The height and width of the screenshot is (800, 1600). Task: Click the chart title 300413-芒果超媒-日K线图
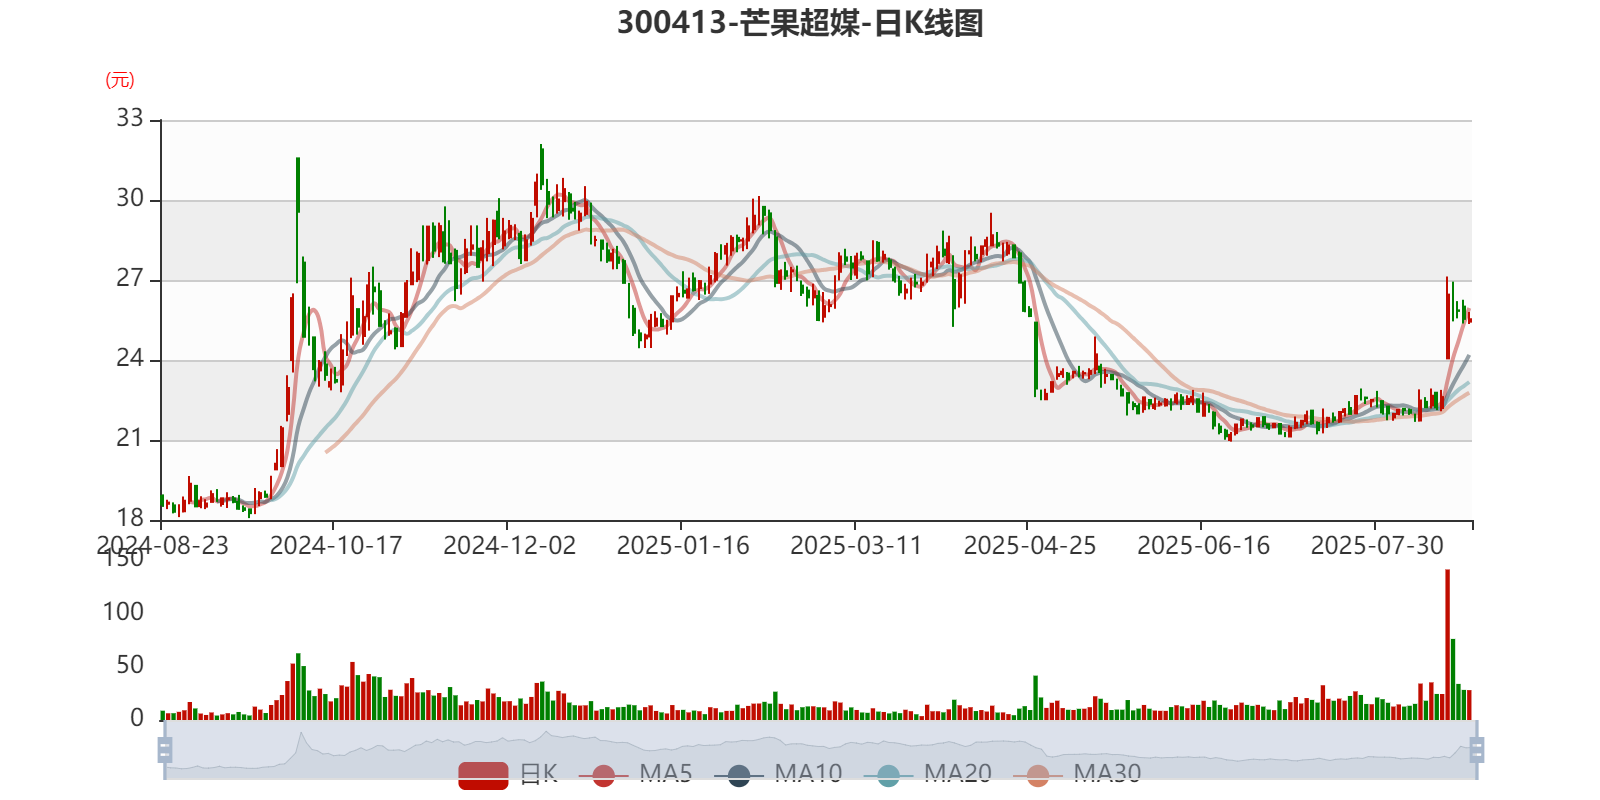pyautogui.click(x=800, y=22)
